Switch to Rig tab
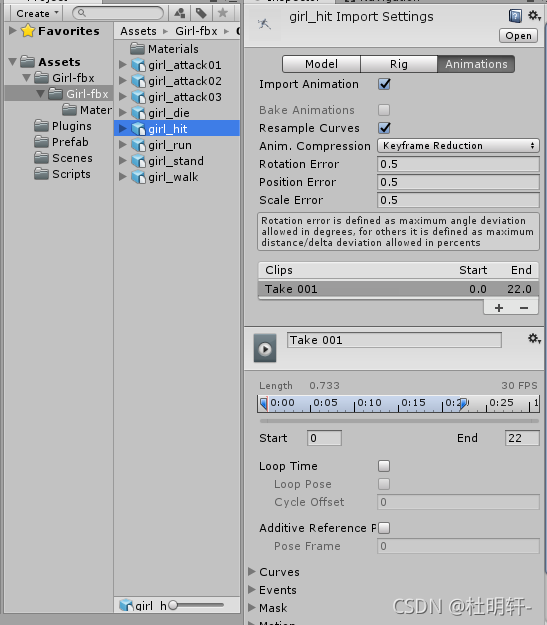The image size is (547, 625). pos(399,64)
